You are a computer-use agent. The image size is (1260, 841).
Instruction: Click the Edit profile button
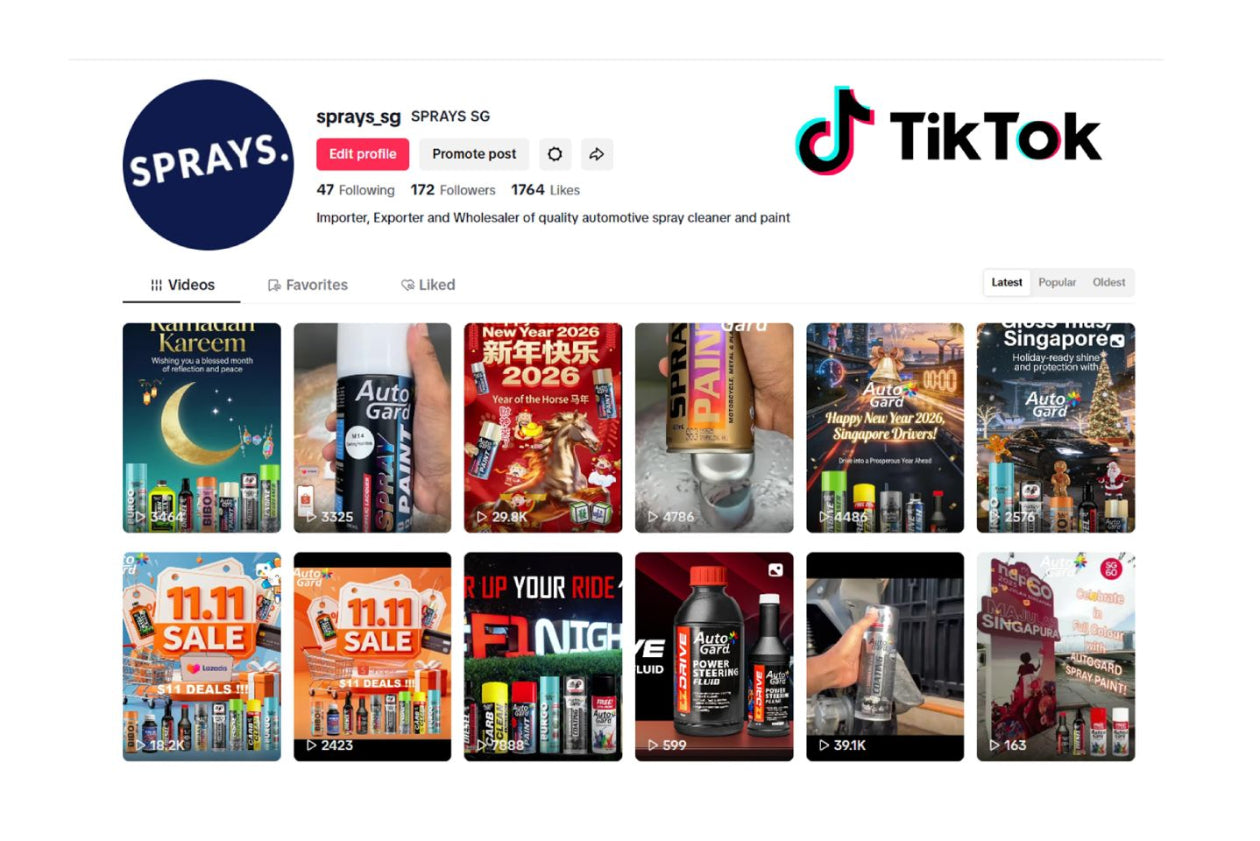(x=362, y=154)
